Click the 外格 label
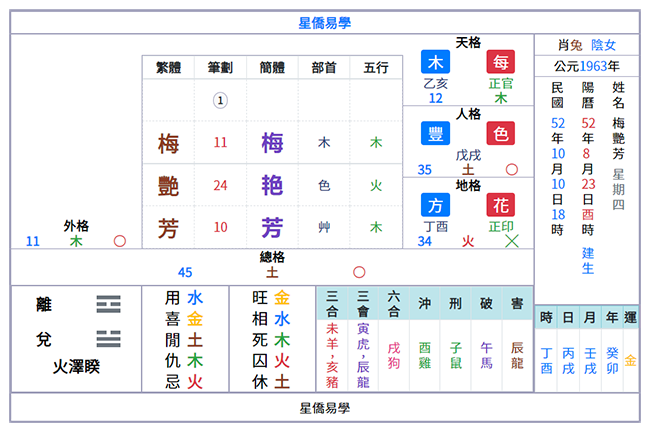650x432 pixels. click(x=76, y=226)
